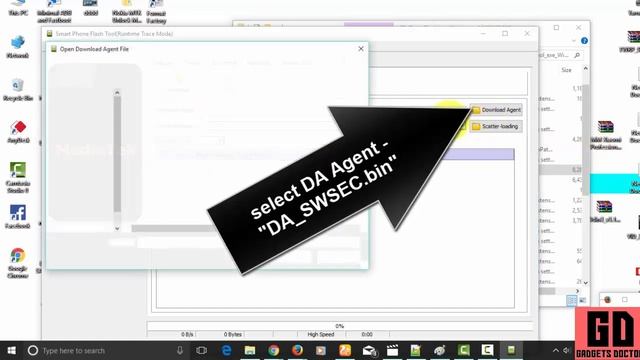Maximize the Smart Phone Flash Tool window
The height and width of the screenshot is (360, 640).
505,33
